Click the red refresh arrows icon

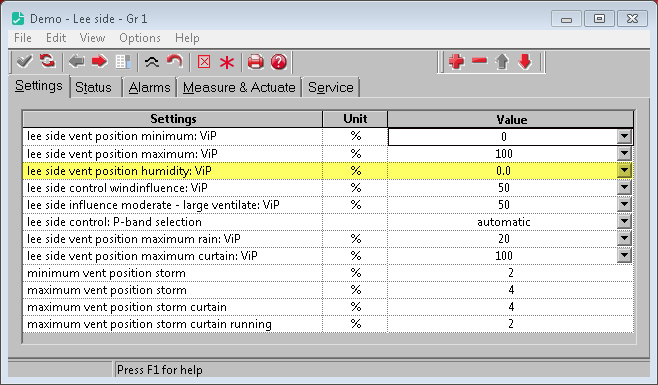(x=47, y=62)
